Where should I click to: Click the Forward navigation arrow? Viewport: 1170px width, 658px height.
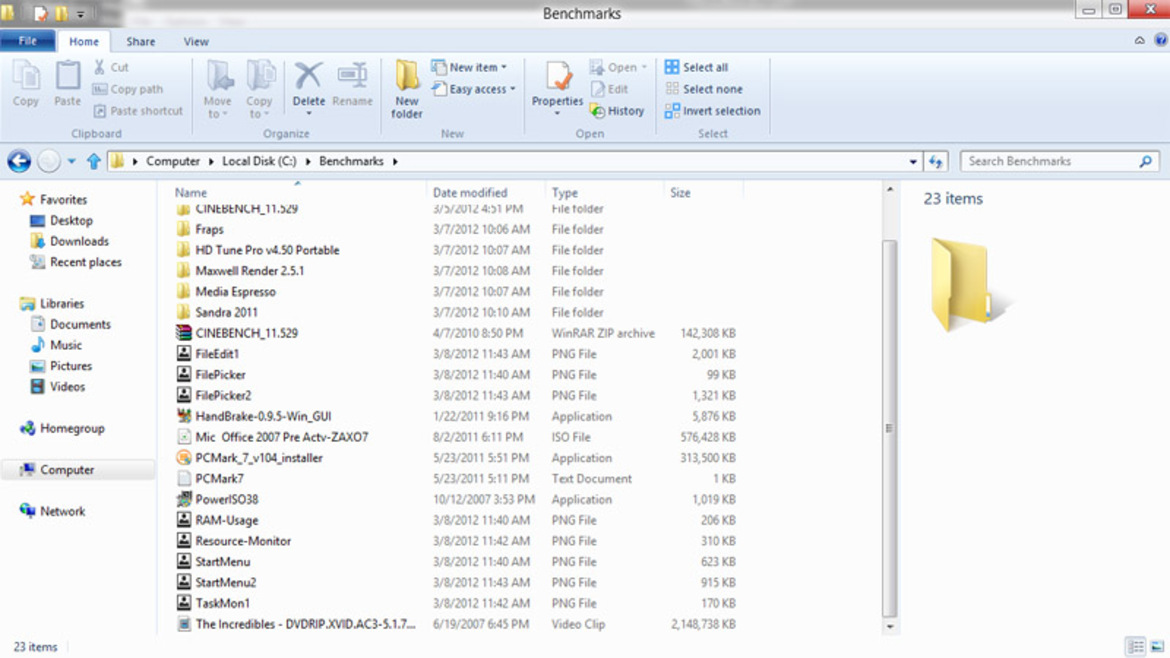[49, 161]
